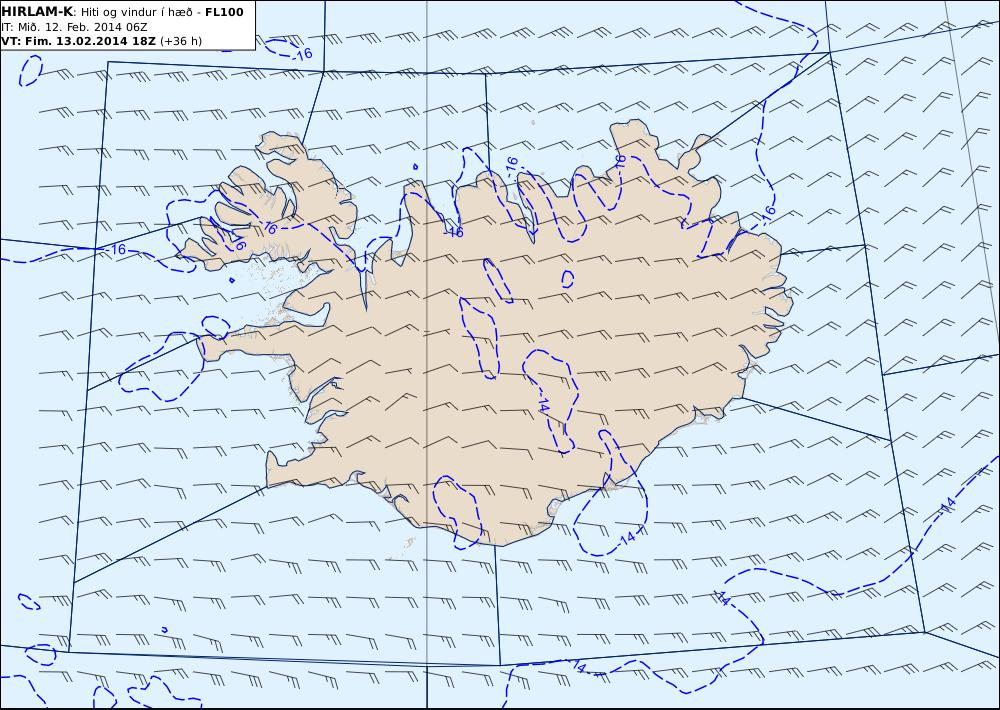Click the 14 contour label off the southeast coast
The width and height of the screenshot is (1000, 710).
(628, 538)
